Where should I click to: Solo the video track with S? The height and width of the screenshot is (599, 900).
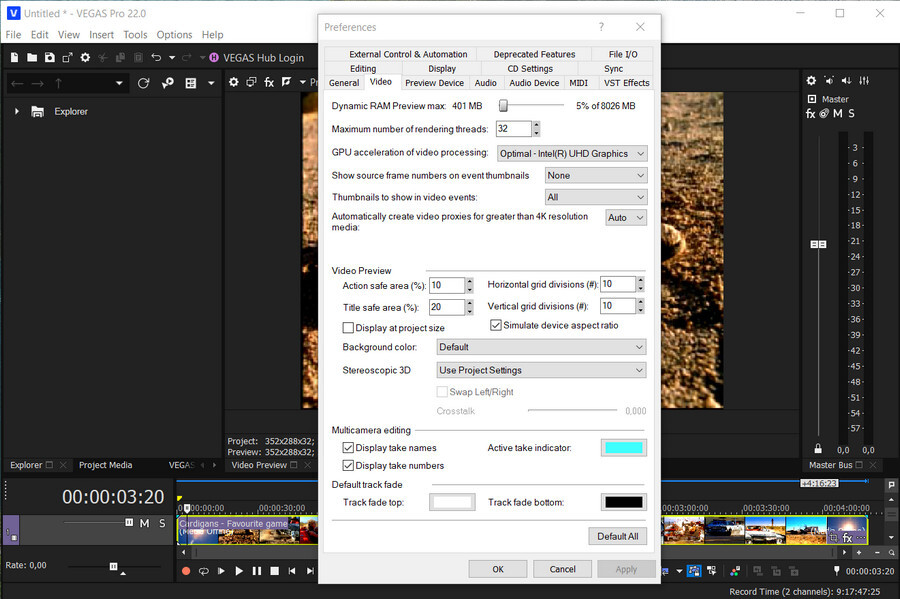(162, 523)
